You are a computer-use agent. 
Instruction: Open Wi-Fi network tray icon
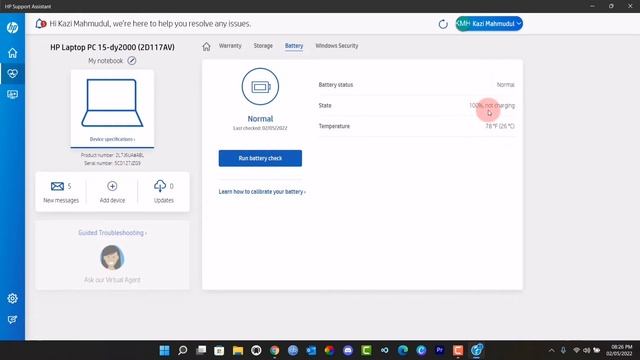tap(576, 350)
